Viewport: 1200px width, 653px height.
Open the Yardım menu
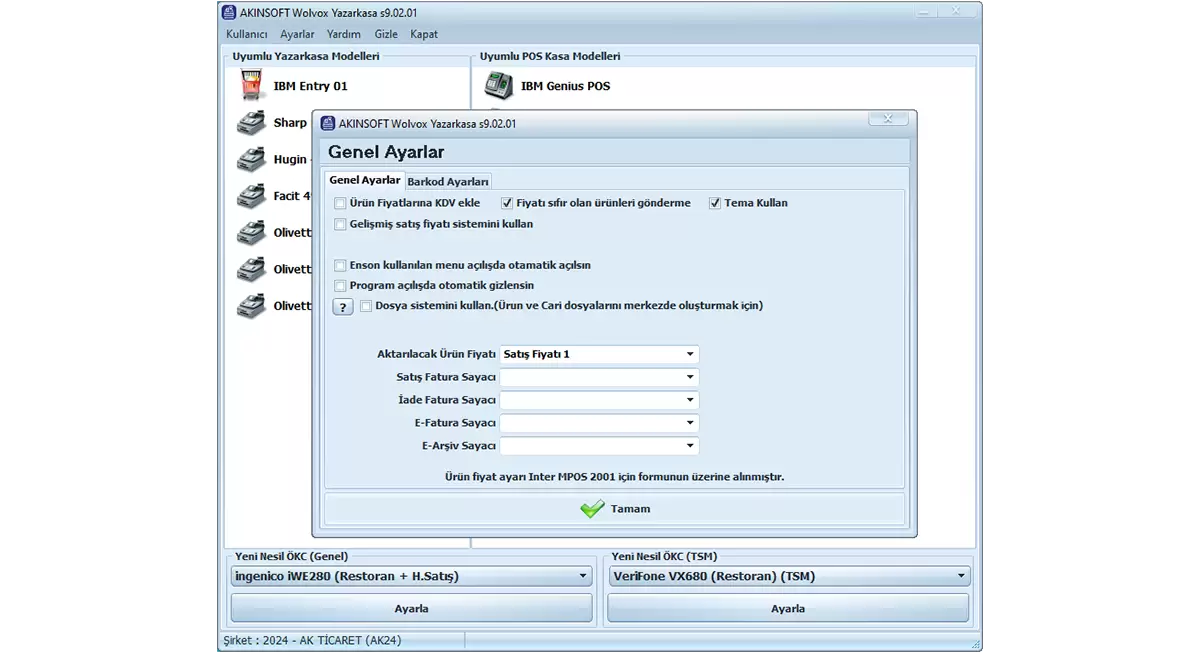coord(344,34)
